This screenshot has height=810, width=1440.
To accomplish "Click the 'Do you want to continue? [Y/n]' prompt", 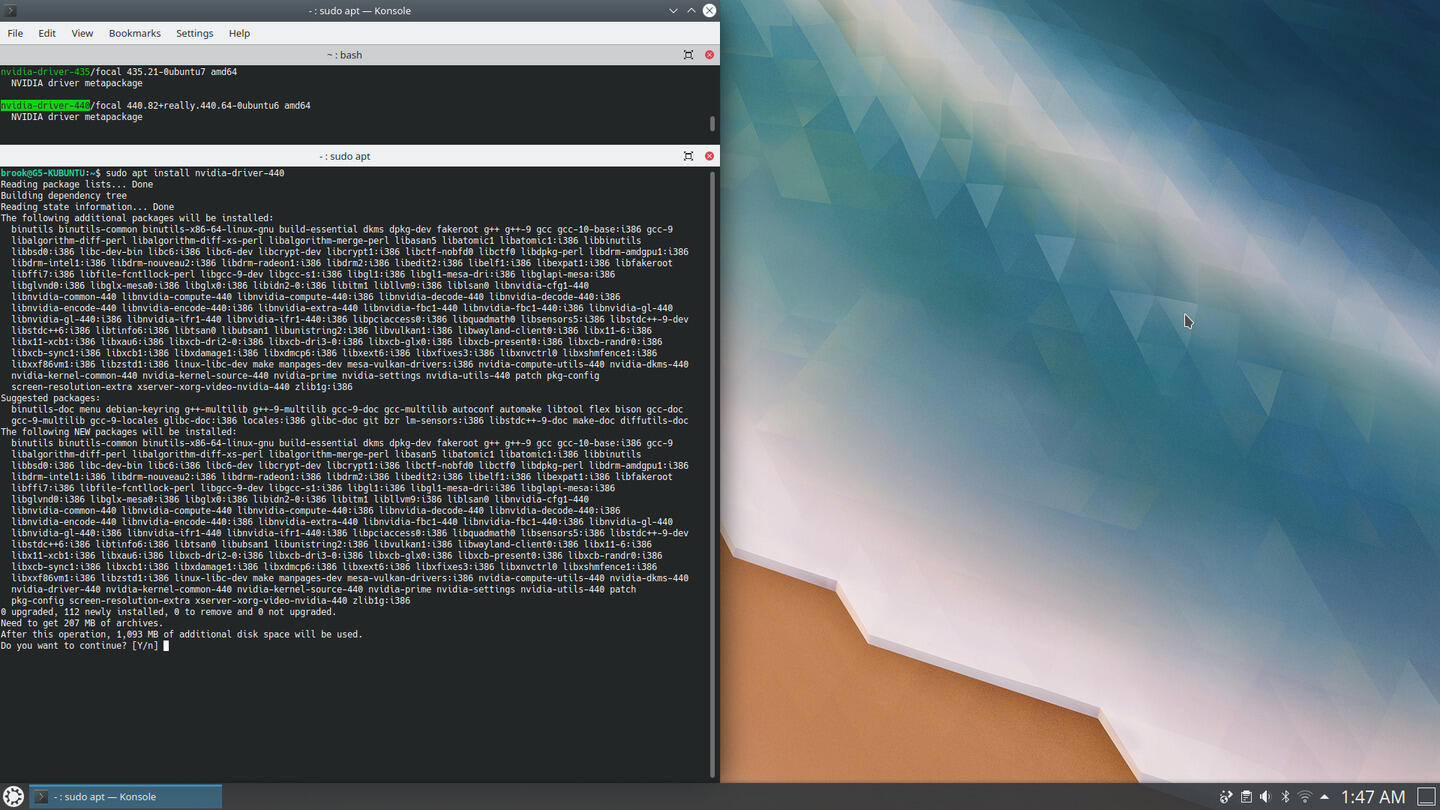I will click(x=79, y=645).
